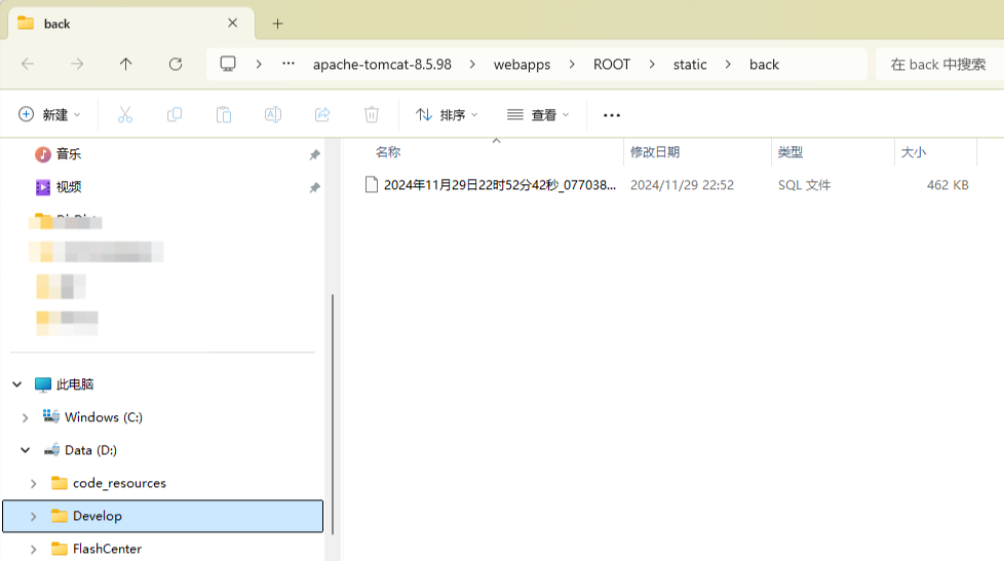Open chevron after apache-tomcat-8.5.98
The width and height of the screenshot is (1004, 561).
point(473,65)
